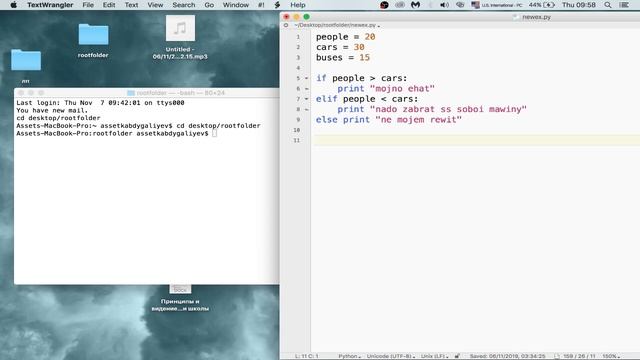Click the display mirroring status icon
Screen dimensions: 640x360
click(460, 5)
